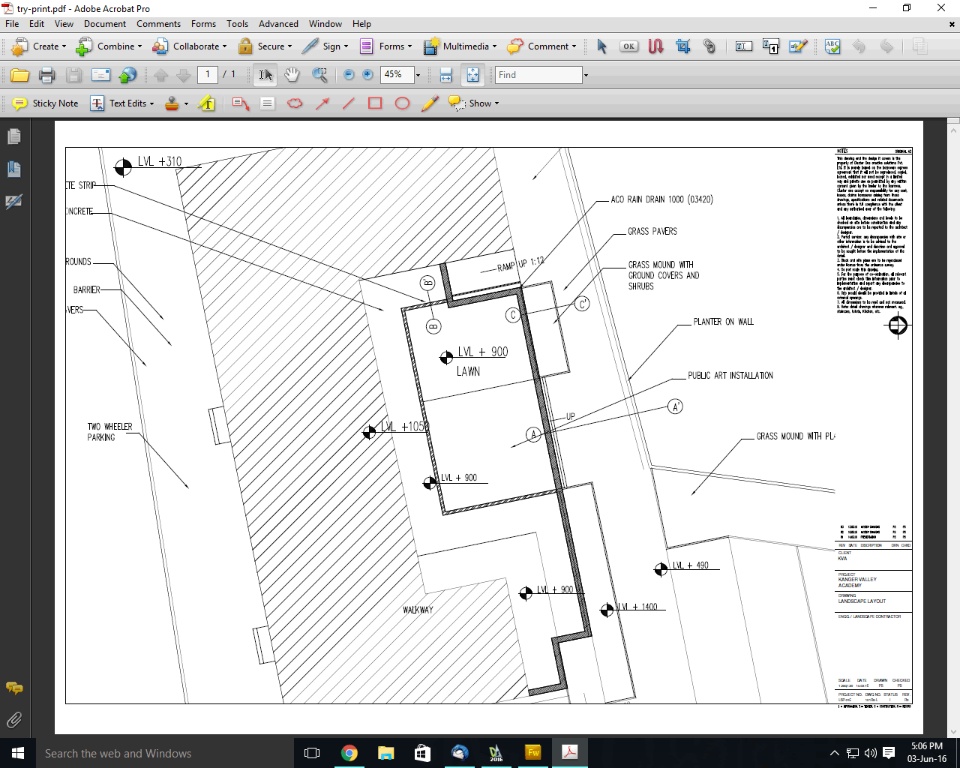Image resolution: width=960 pixels, height=768 pixels.
Task: Click the page number input field
Action: (208, 75)
